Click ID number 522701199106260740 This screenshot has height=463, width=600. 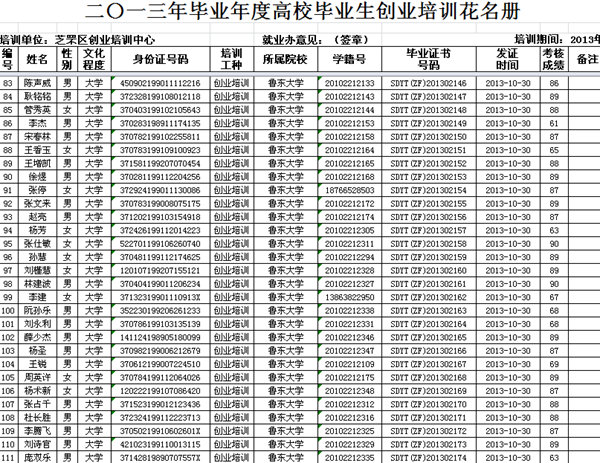tap(160, 244)
